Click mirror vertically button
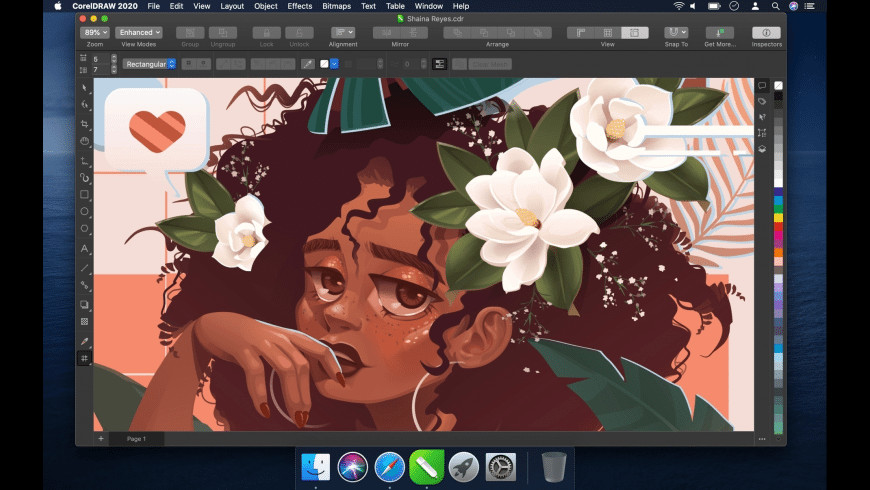Viewport: 870px width, 490px height. click(414, 33)
